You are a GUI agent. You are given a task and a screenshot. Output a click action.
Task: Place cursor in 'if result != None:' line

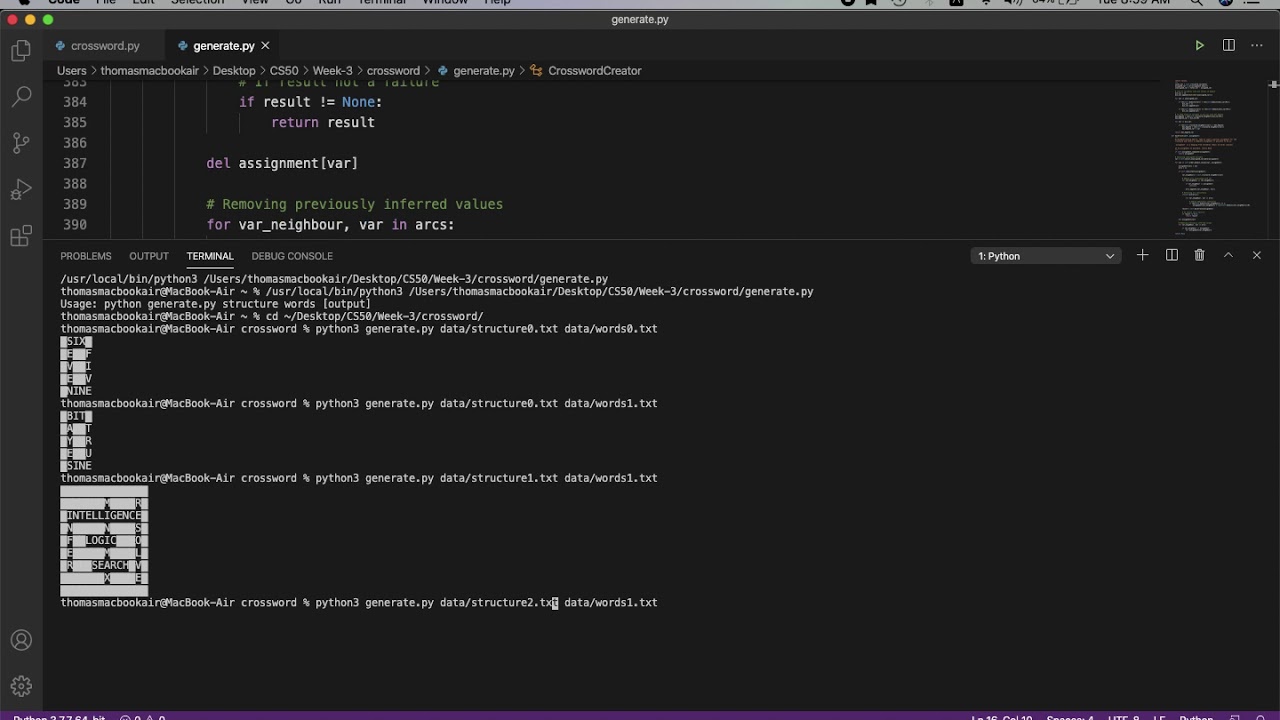pos(310,102)
